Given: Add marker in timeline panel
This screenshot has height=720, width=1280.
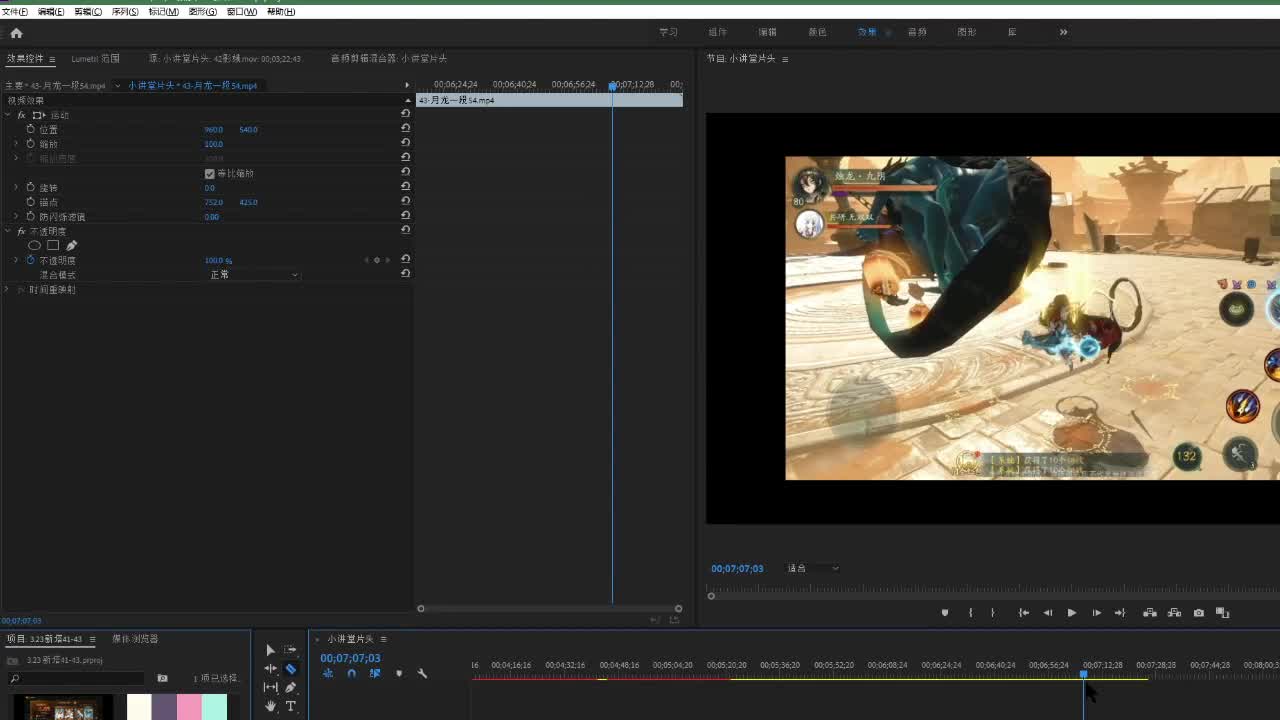Looking at the screenshot, I should coord(399,673).
